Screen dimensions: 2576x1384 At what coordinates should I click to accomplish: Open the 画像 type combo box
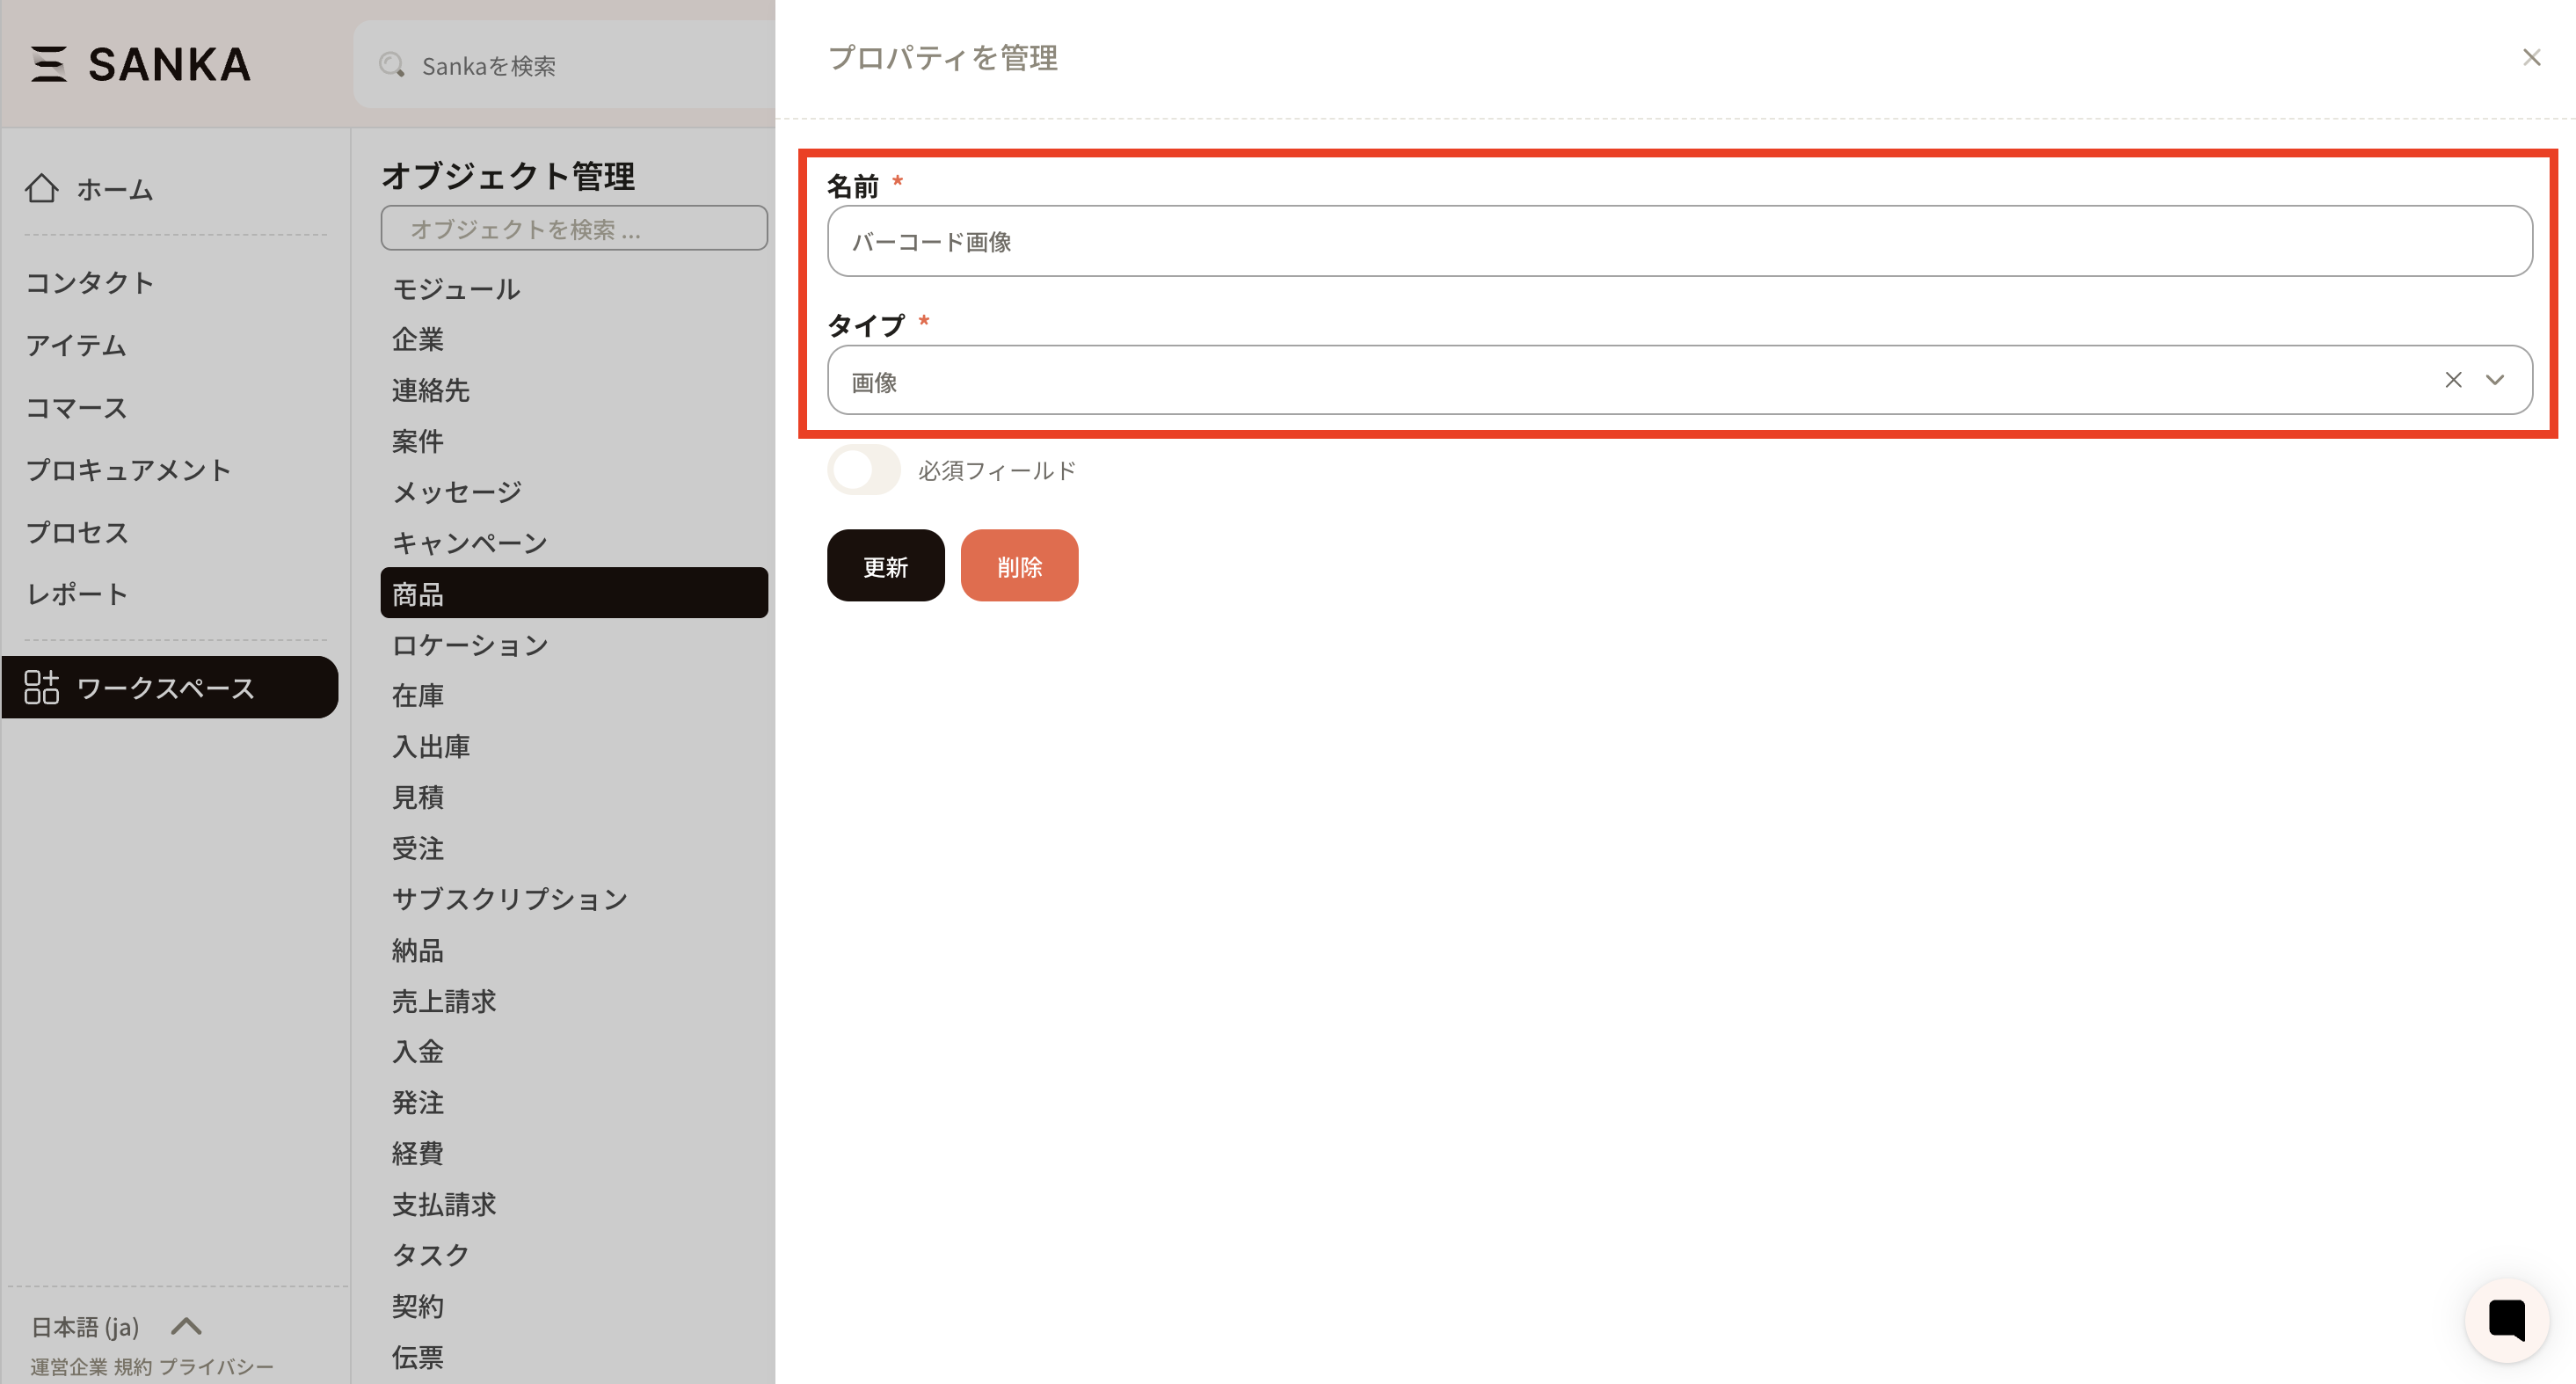point(1600,381)
